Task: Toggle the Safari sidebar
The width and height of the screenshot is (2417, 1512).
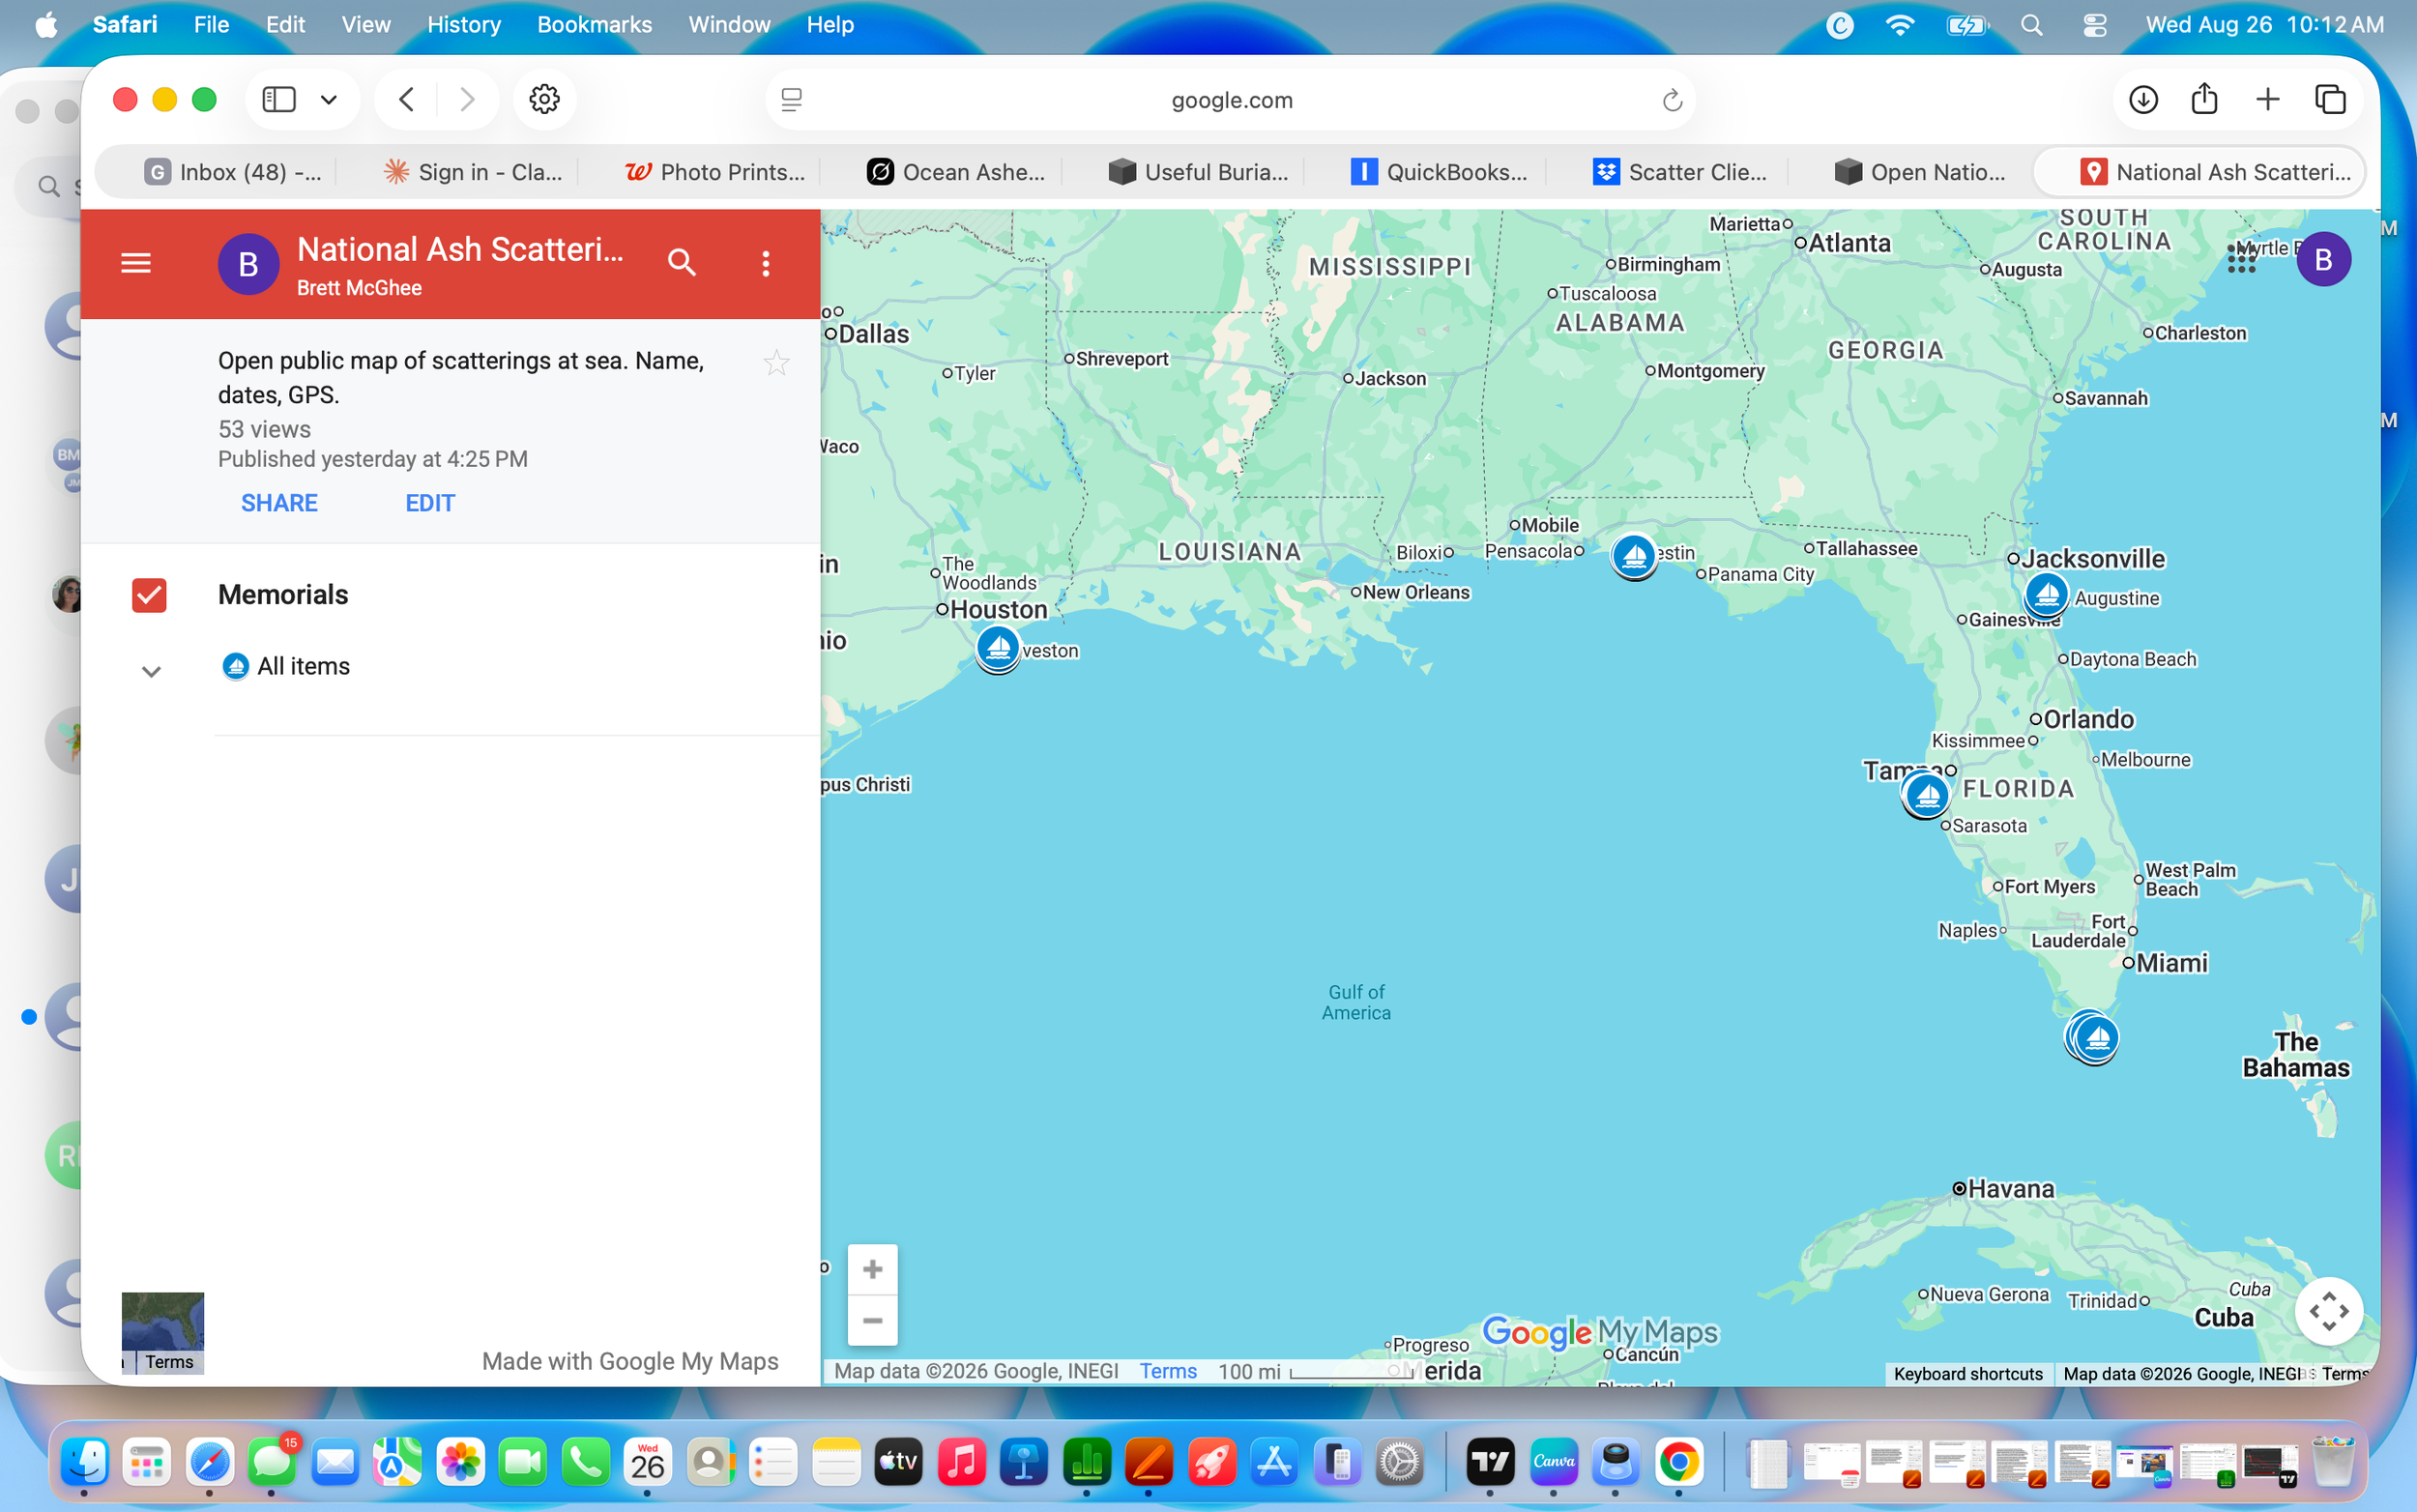Action: (279, 99)
